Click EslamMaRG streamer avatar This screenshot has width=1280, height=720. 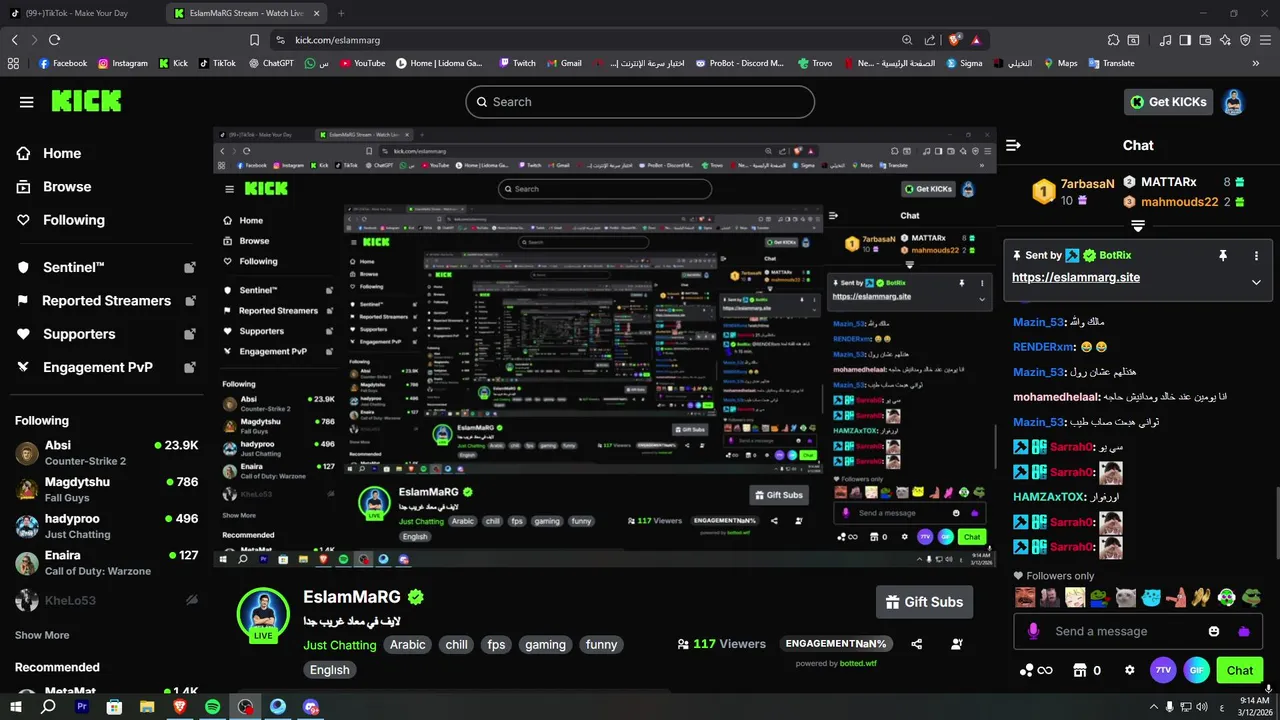[263, 614]
